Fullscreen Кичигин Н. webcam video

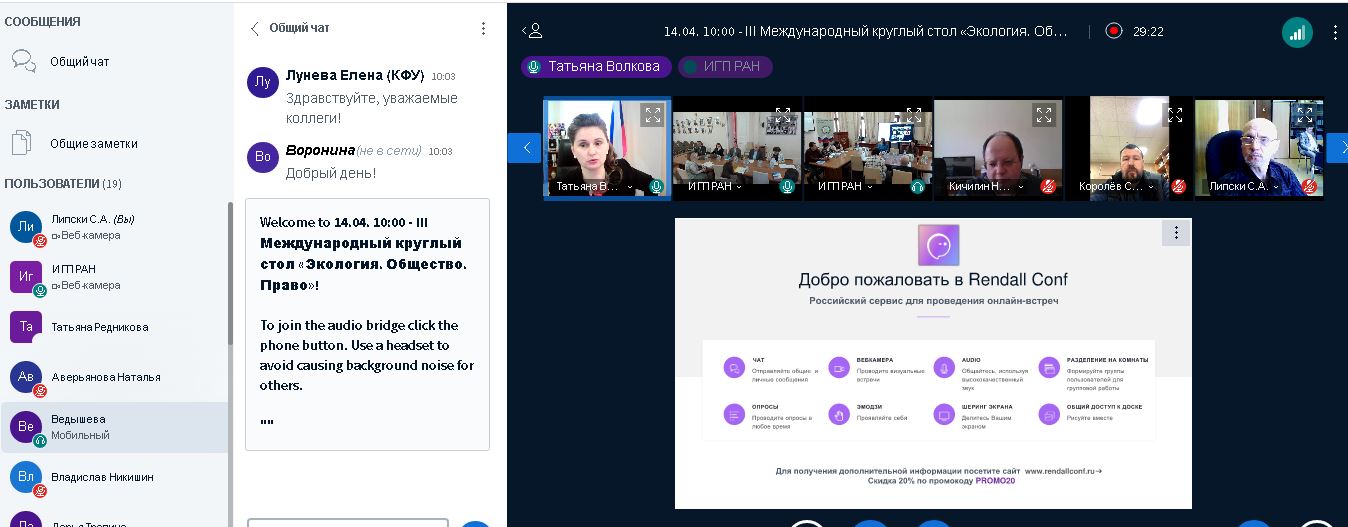(1043, 115)
